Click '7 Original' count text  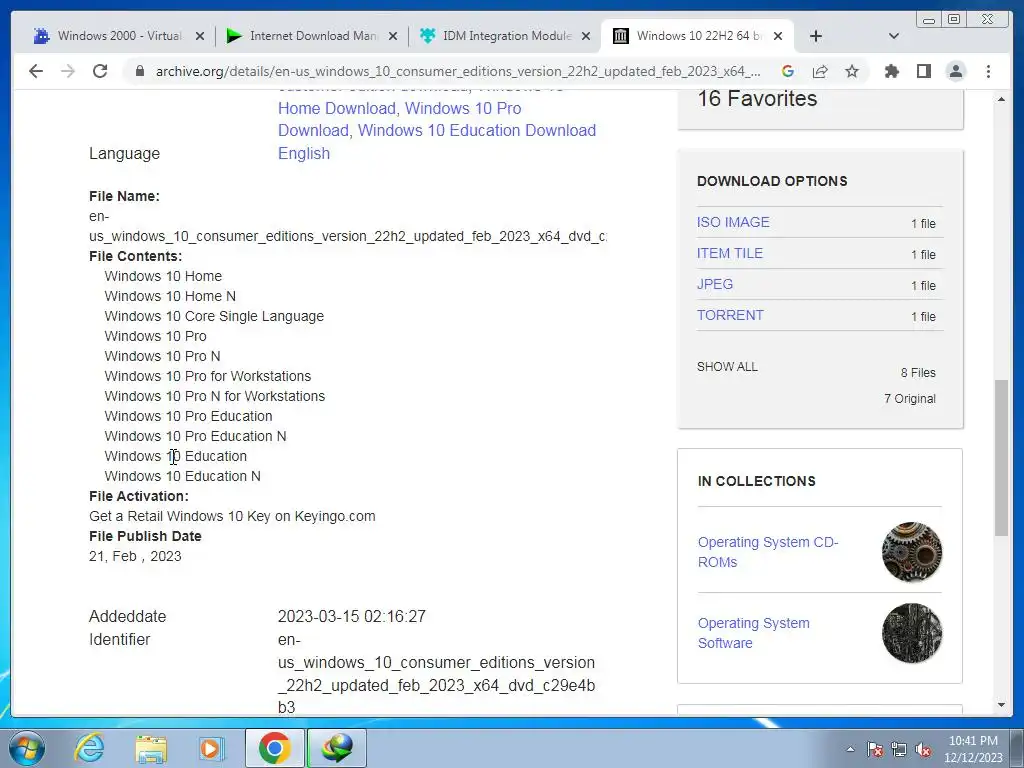(910, 398)
